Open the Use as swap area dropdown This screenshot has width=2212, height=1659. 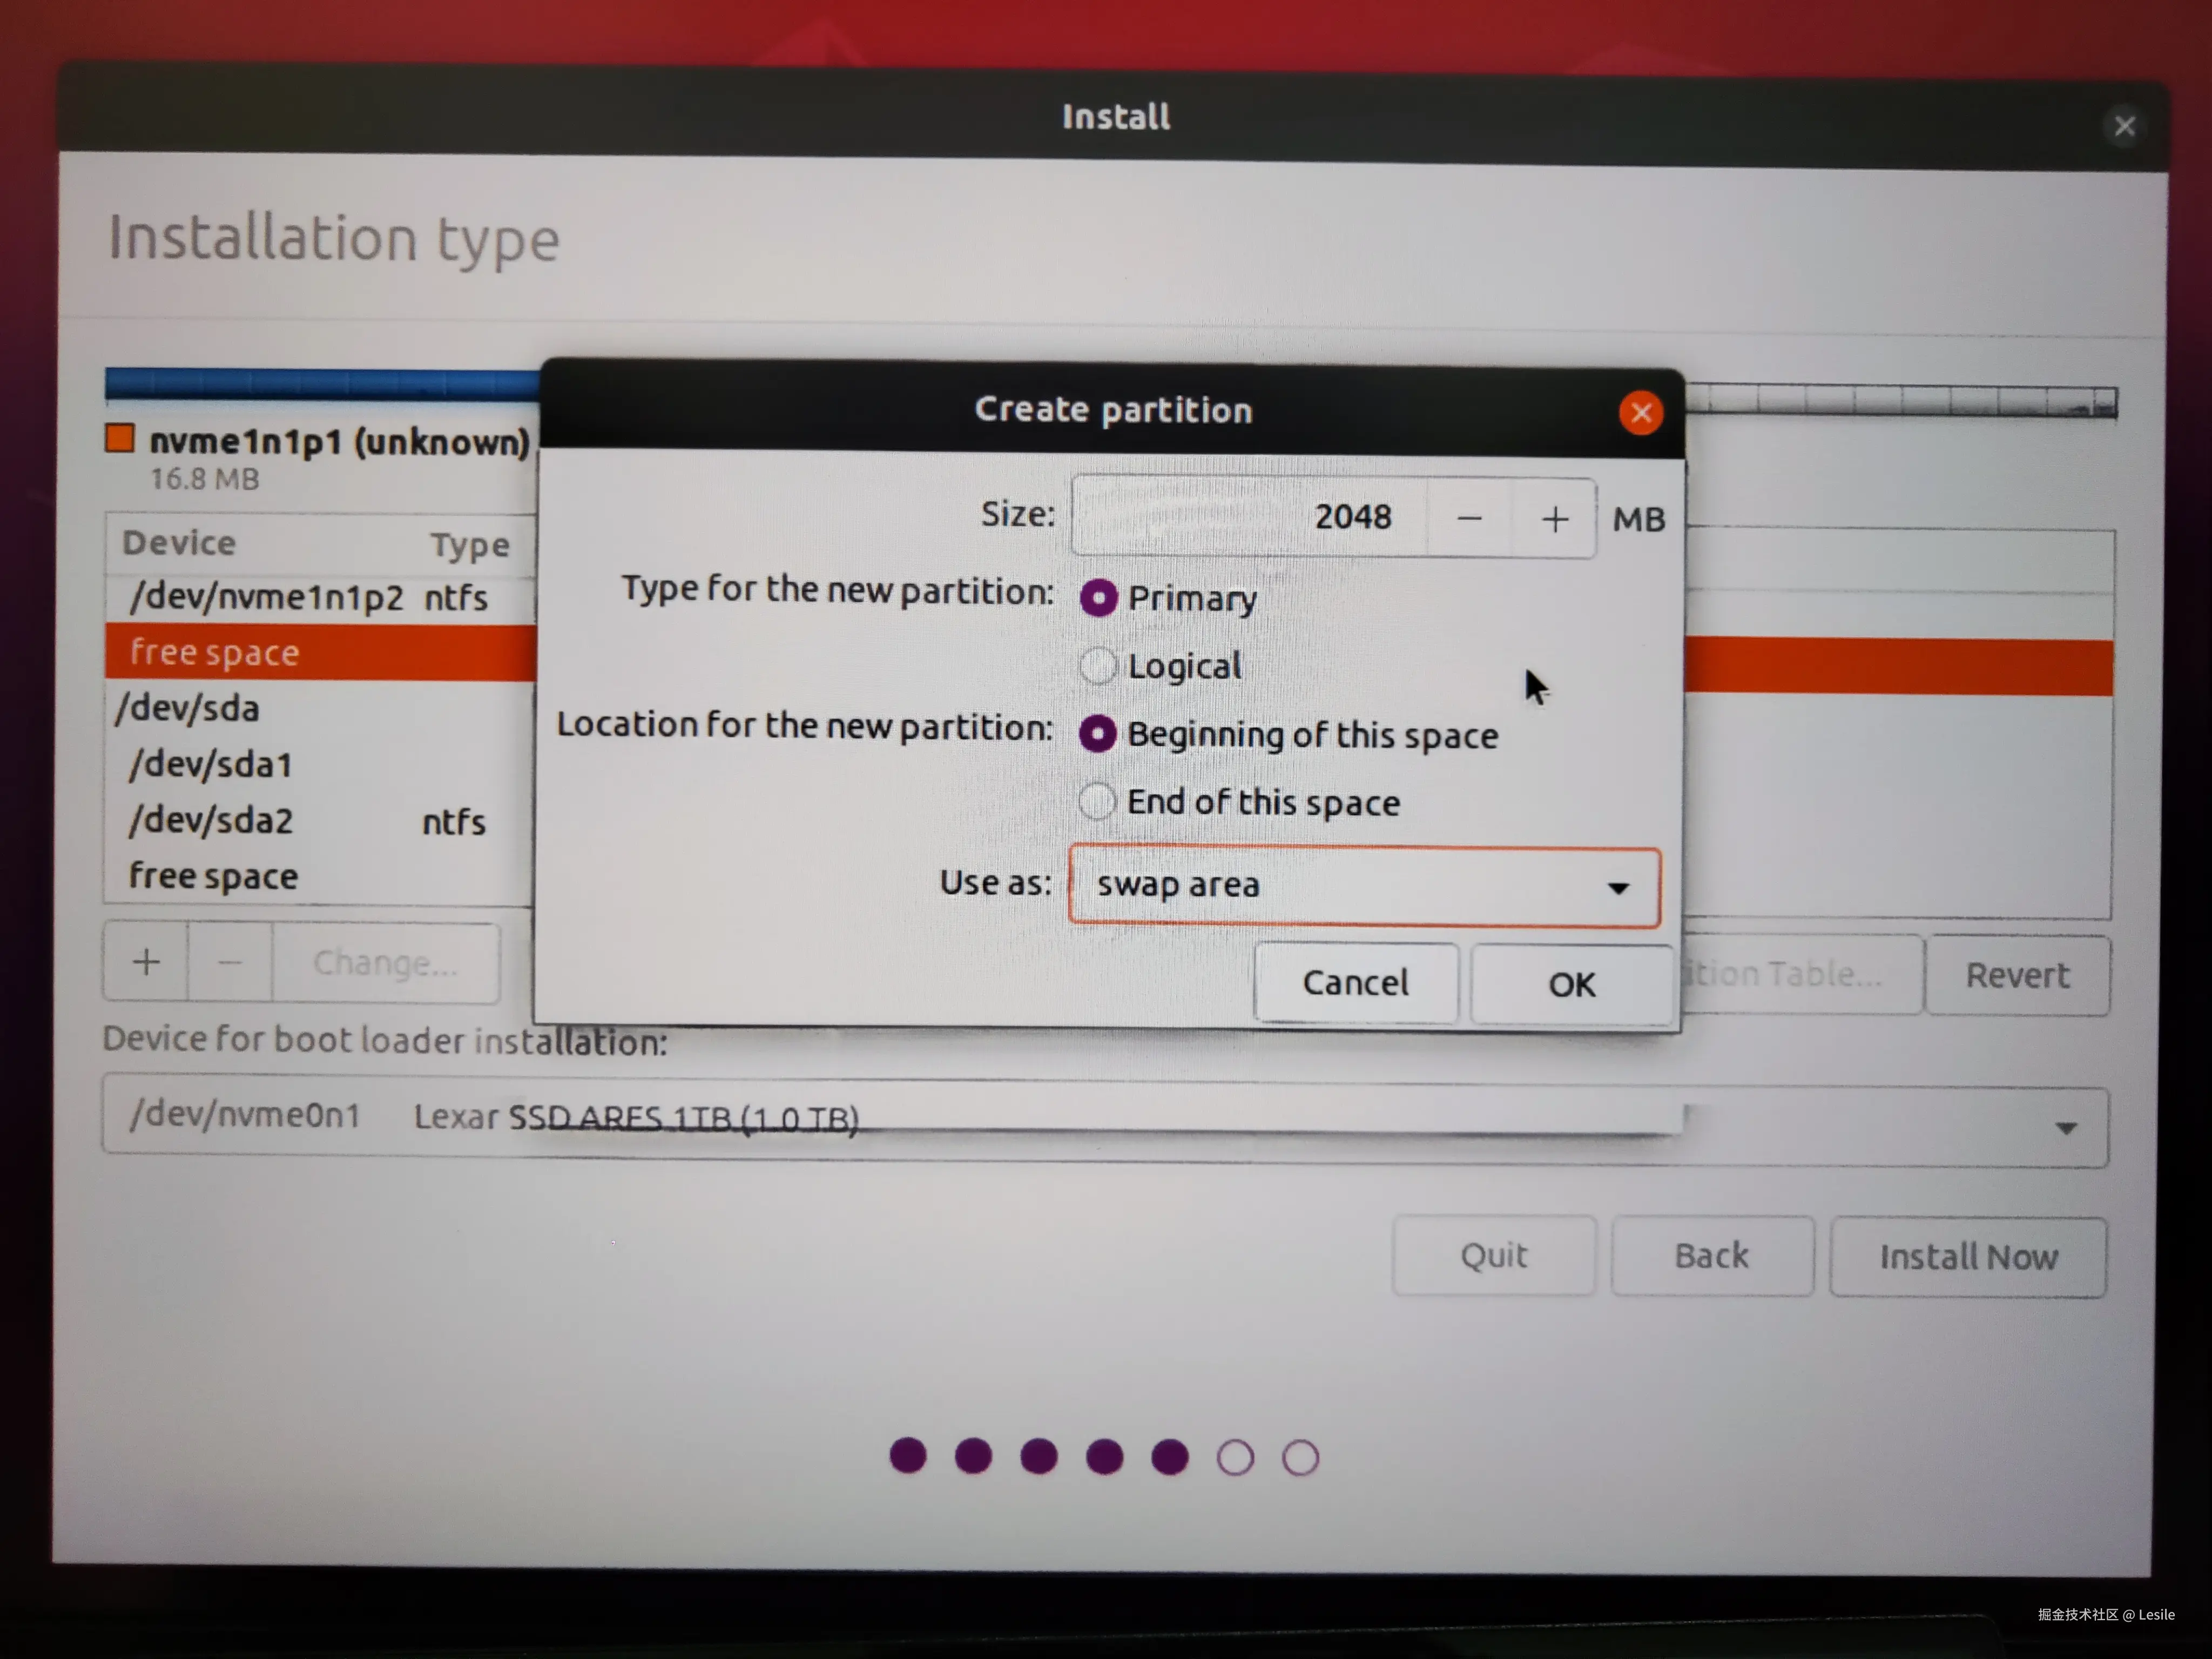(x=1363, y=886)
